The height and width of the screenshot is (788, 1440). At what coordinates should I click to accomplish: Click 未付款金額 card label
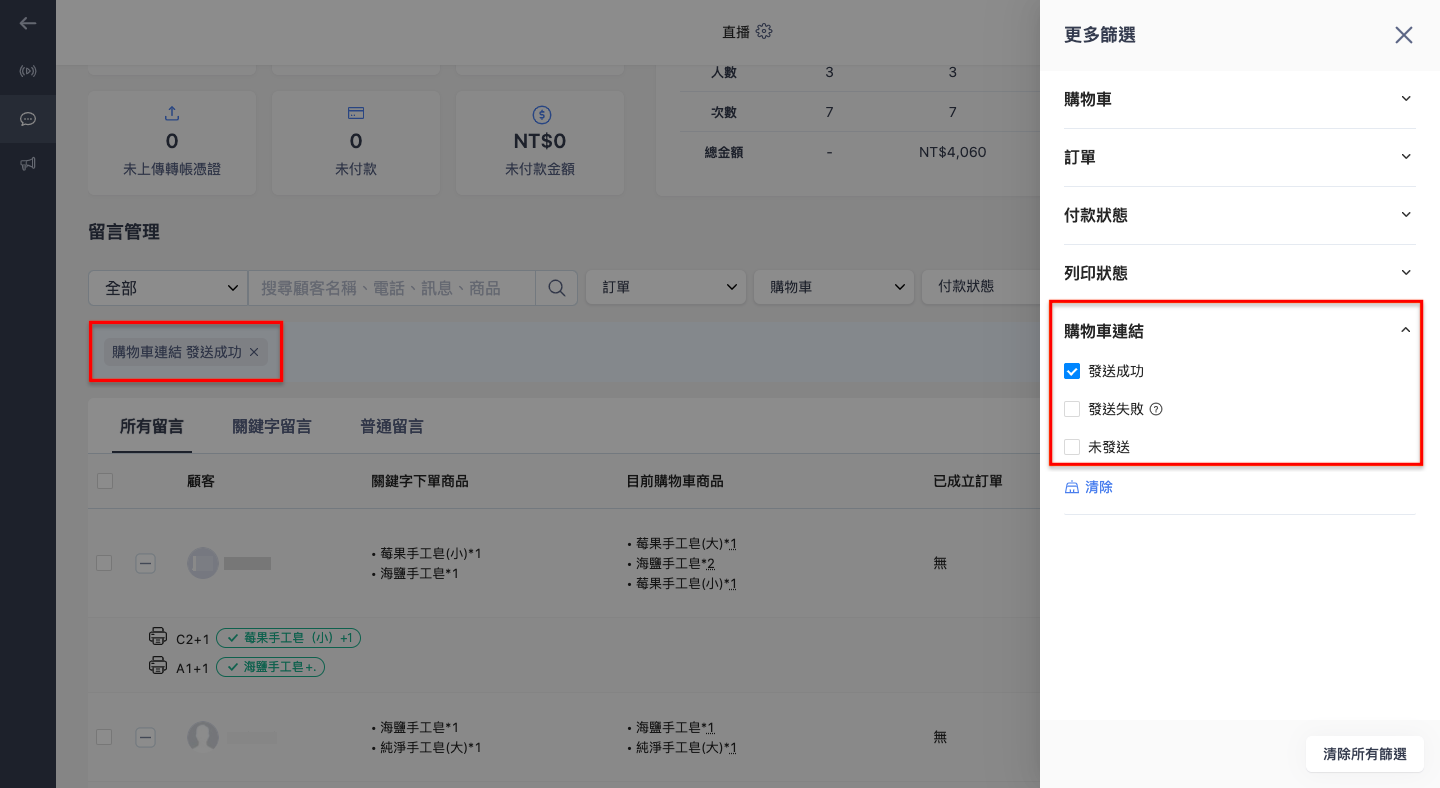540,170
